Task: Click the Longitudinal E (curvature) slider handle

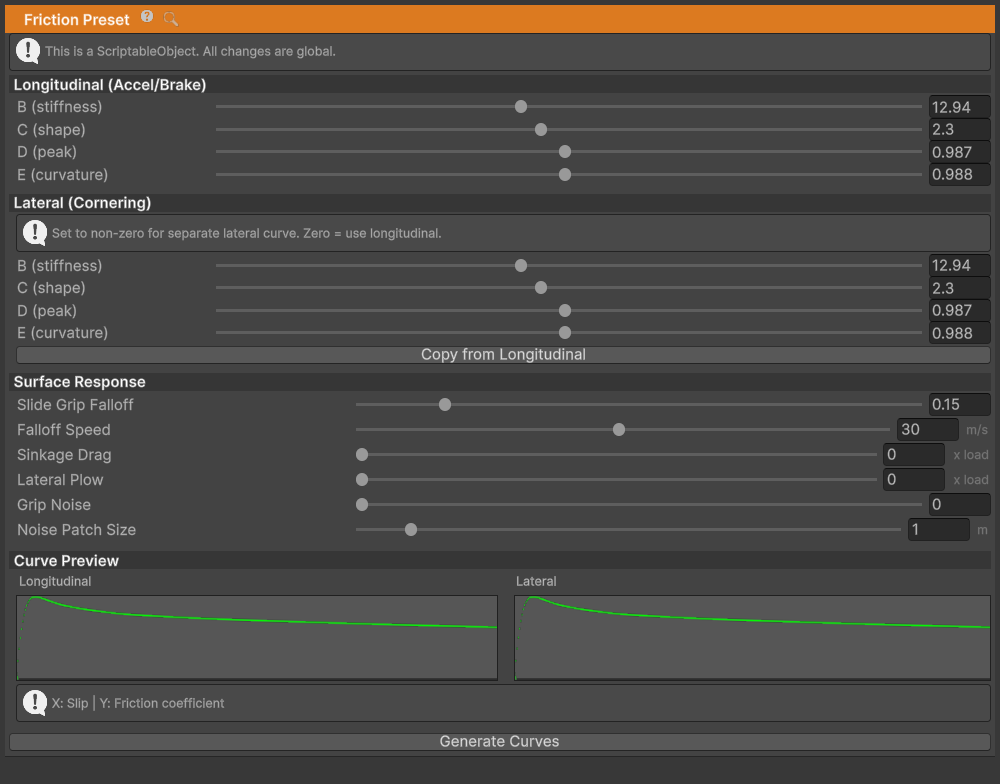Action: (x=565, y=174)
